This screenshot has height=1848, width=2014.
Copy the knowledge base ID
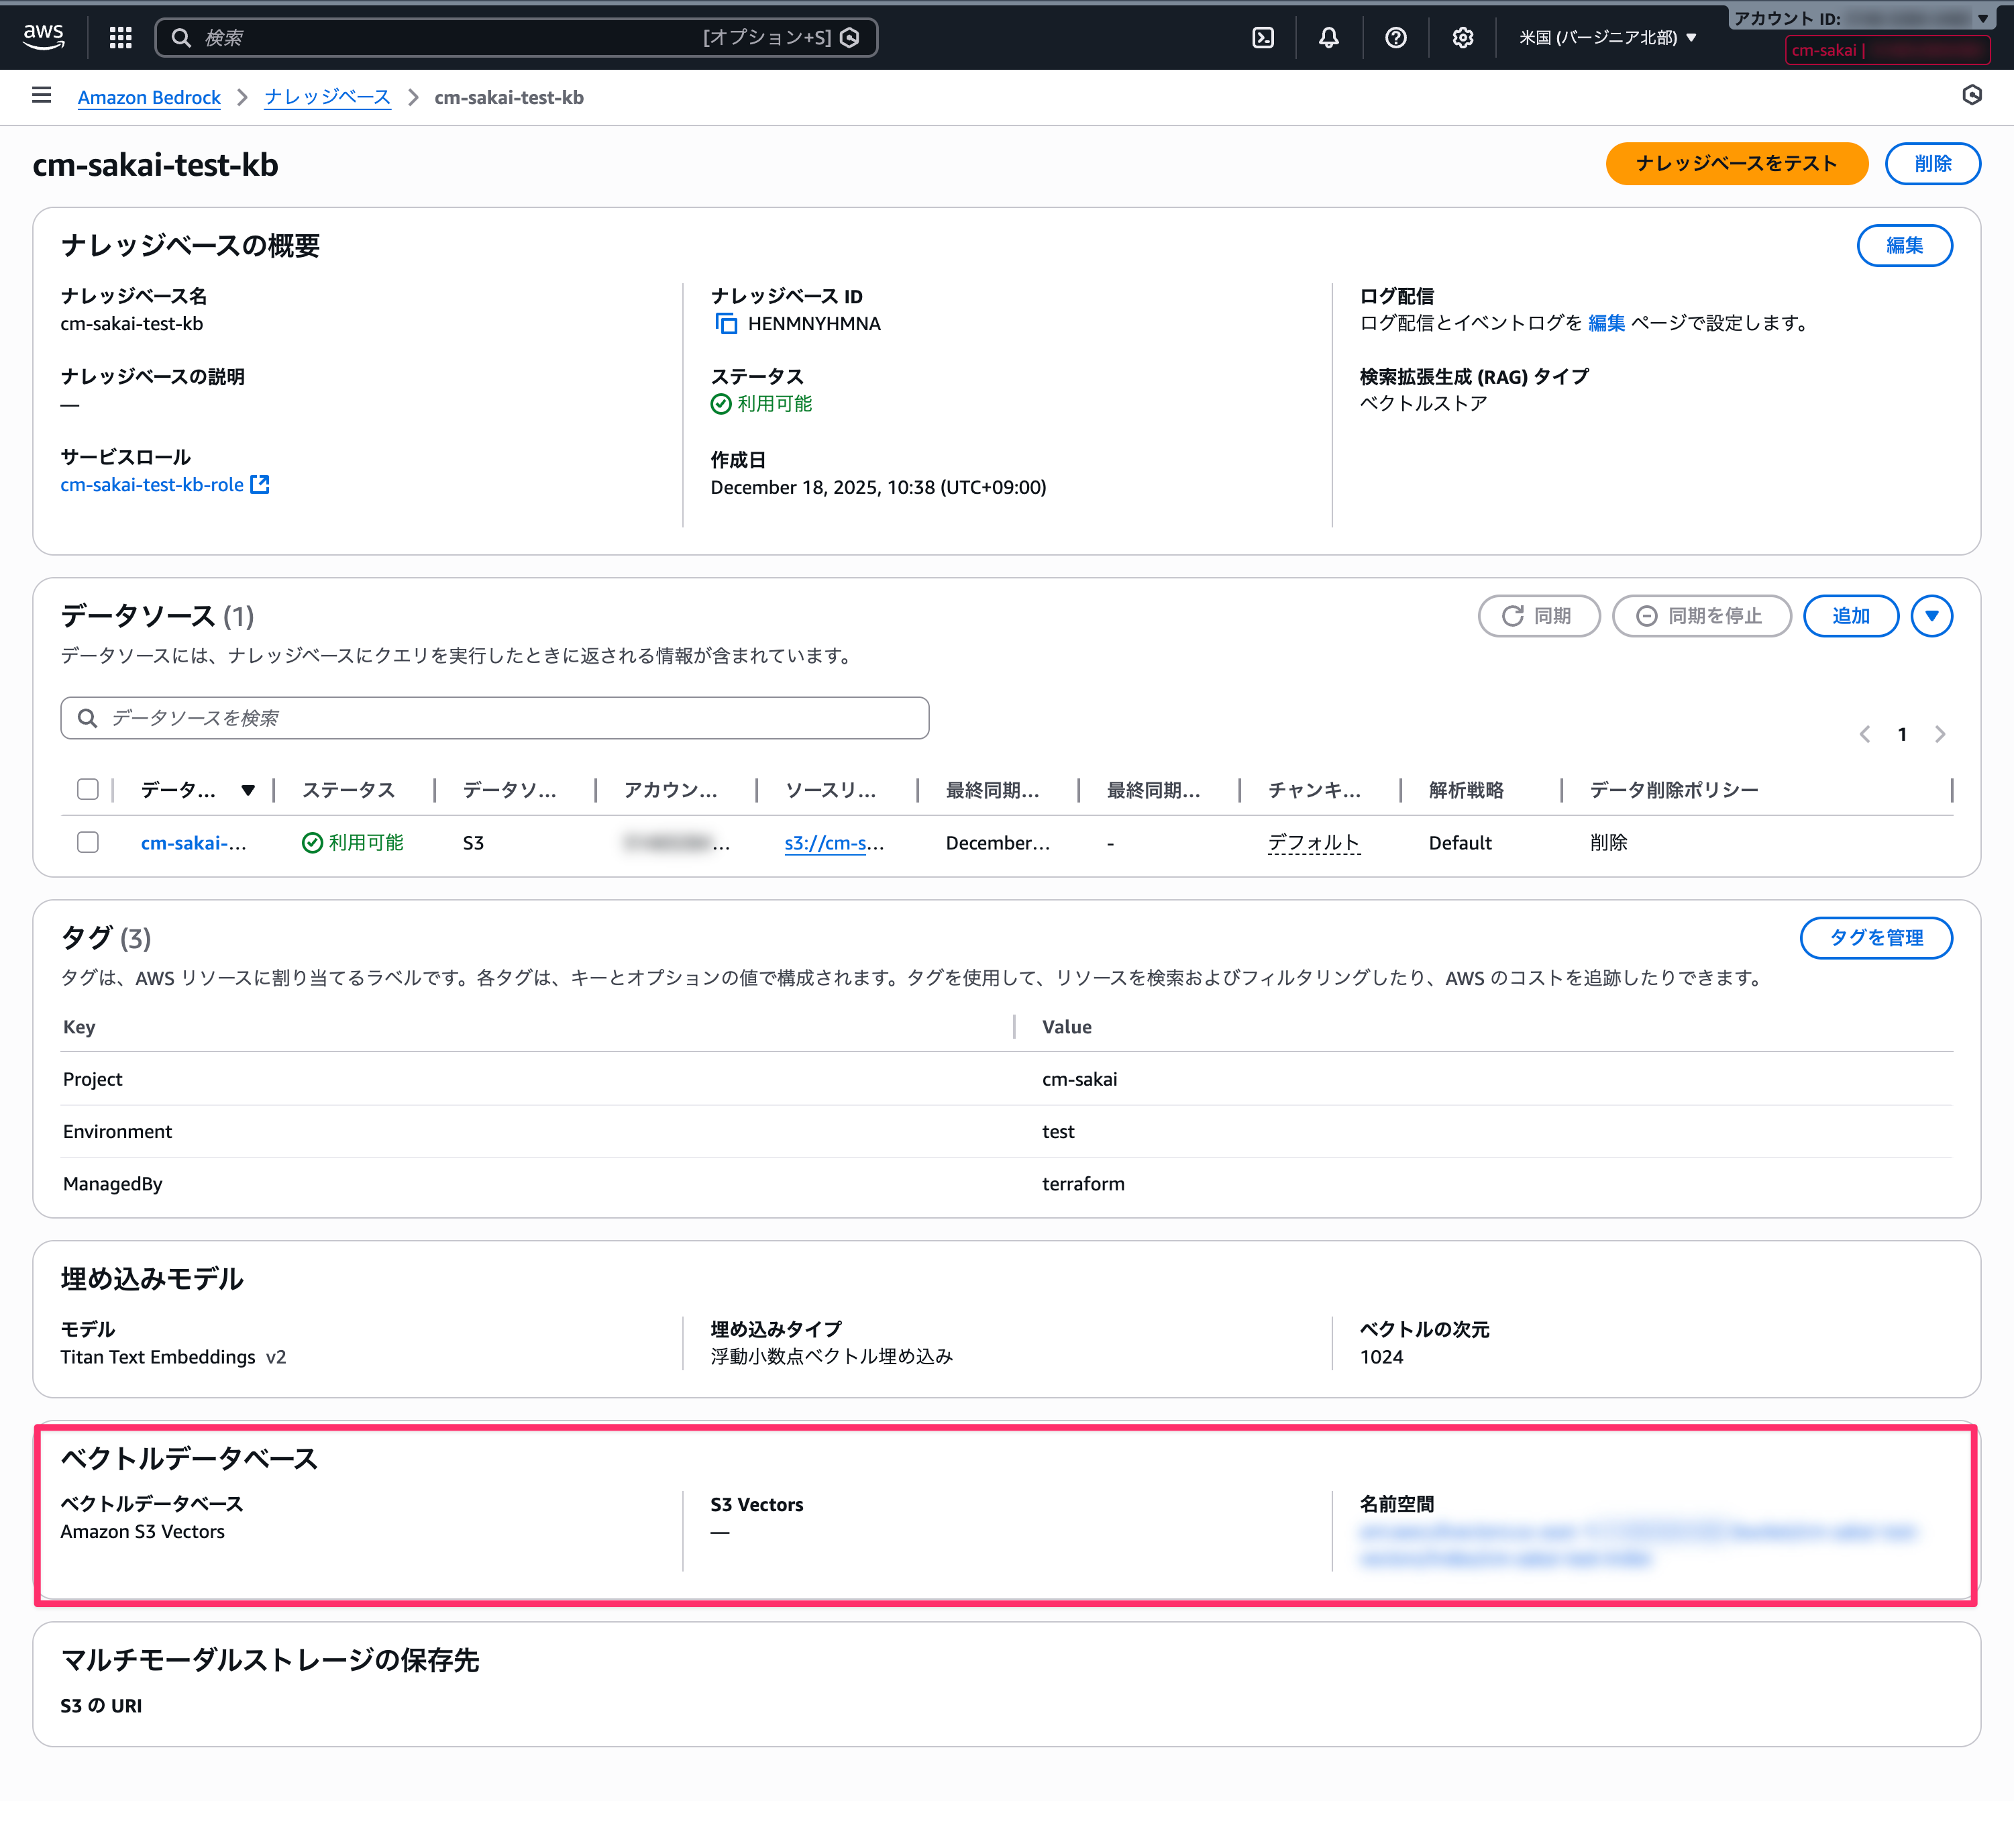[x=726, y=324]
